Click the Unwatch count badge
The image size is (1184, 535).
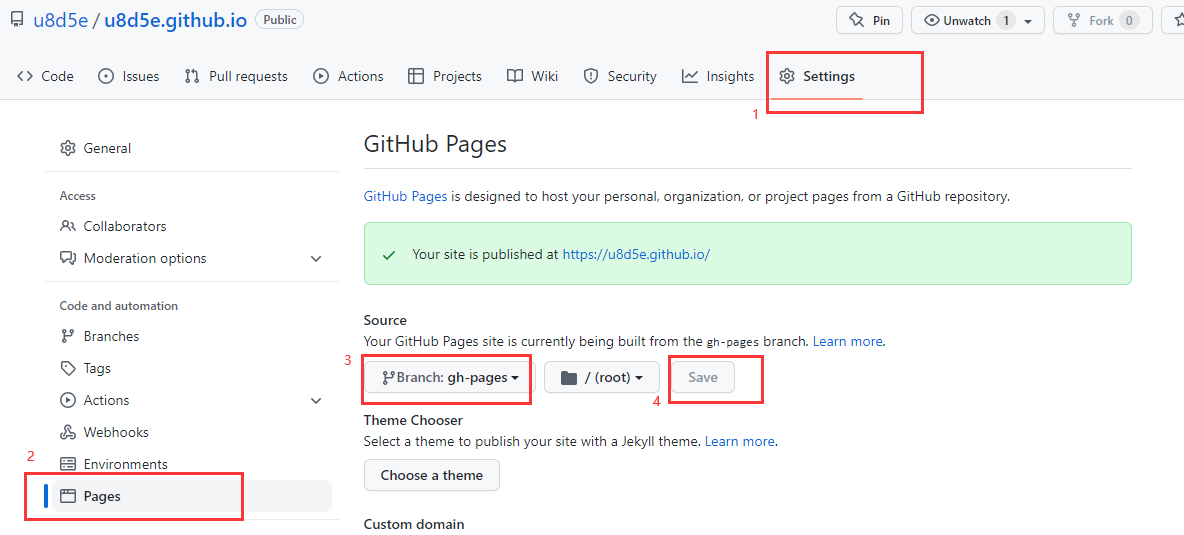tap(1005, 20)
